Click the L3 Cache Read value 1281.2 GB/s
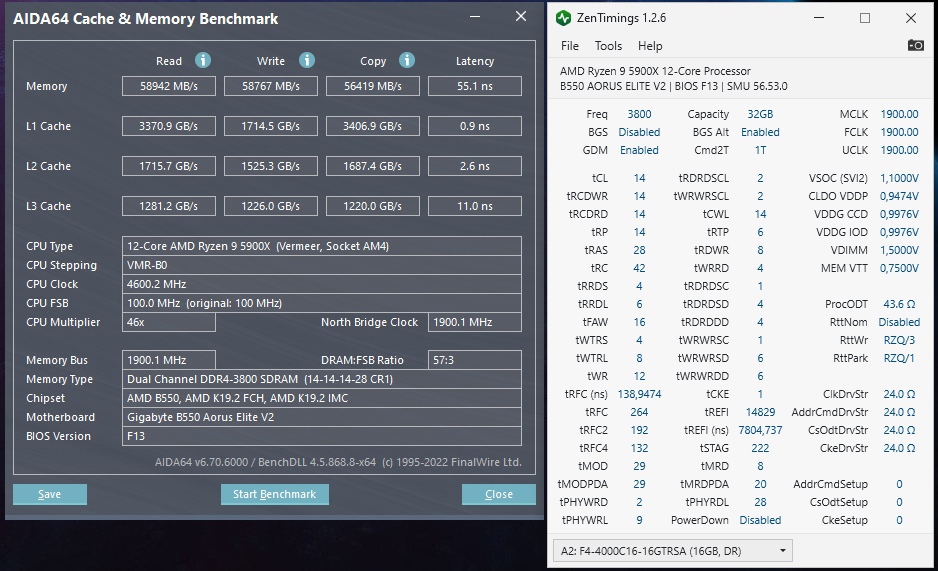 (169, 206)
